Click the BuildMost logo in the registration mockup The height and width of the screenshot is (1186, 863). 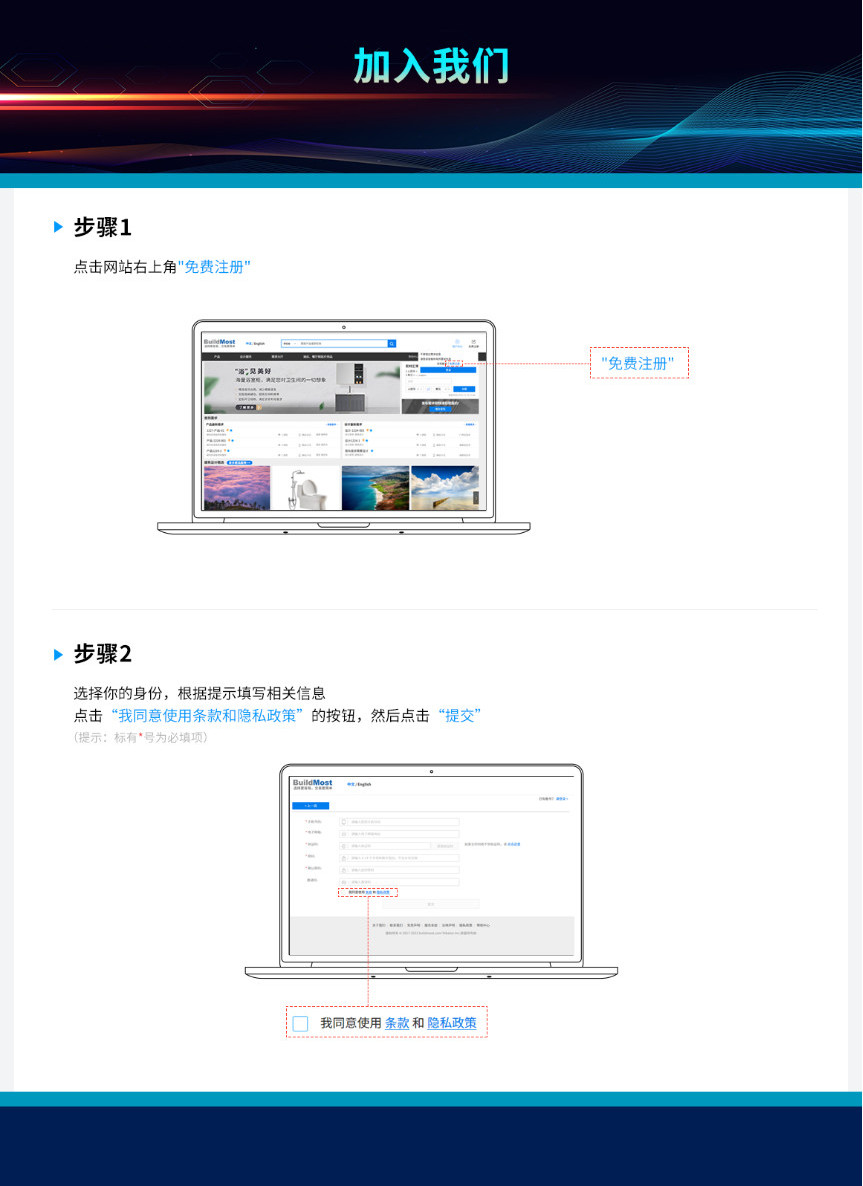[312, 784]
